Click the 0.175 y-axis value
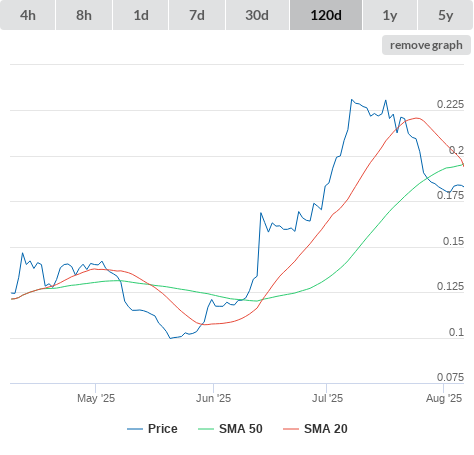Image resolution: width=474 pixels, height=455 pixels. pos(450,195)
